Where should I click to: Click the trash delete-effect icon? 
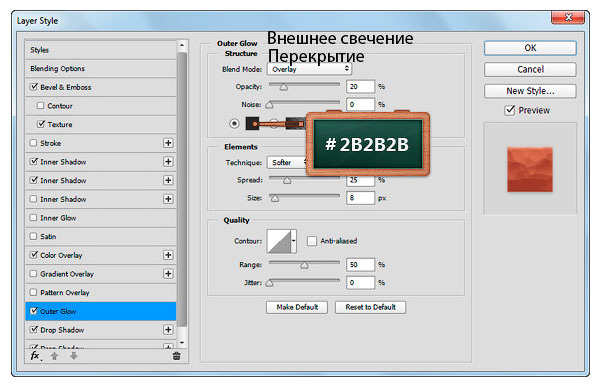(176, 356)
